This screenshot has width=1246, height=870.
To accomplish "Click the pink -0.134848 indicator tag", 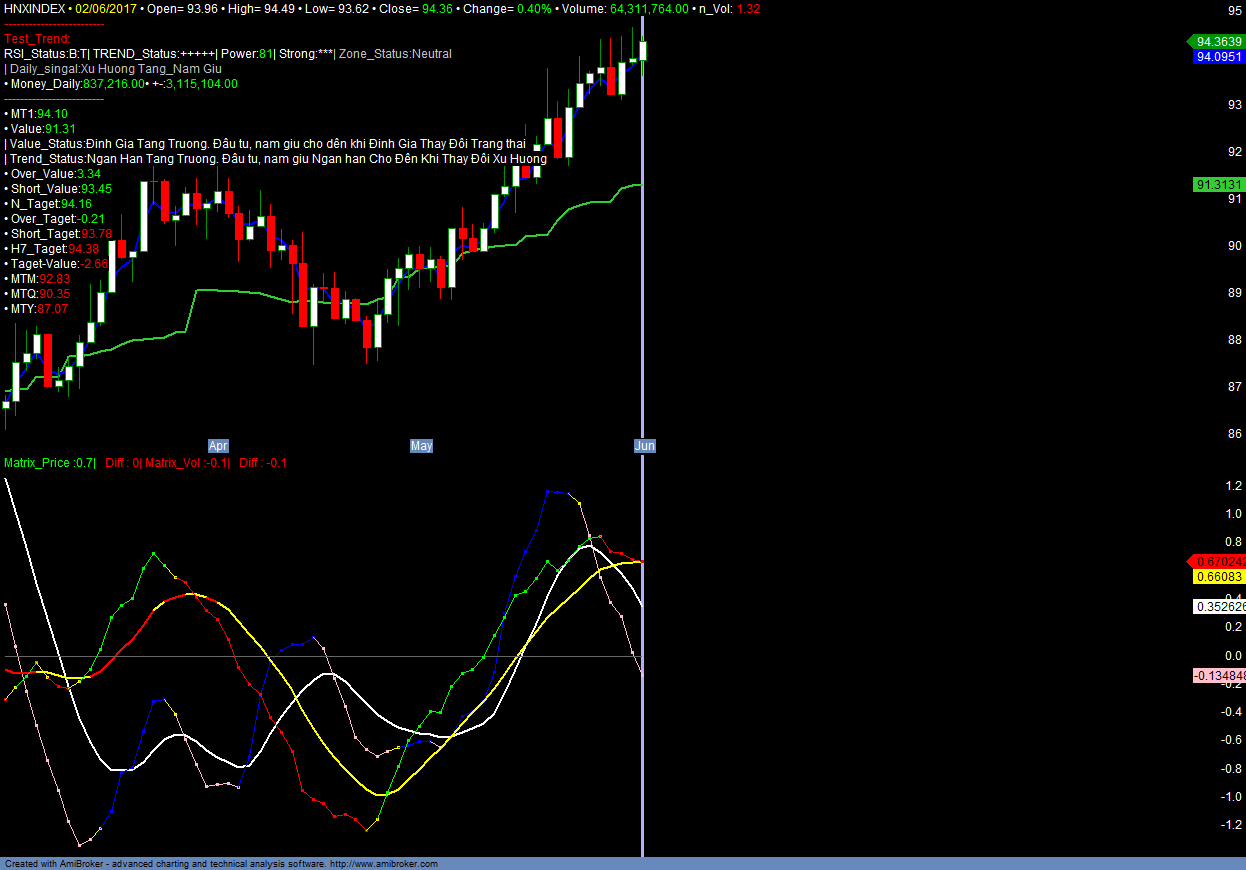I will tap(1218, 676).
